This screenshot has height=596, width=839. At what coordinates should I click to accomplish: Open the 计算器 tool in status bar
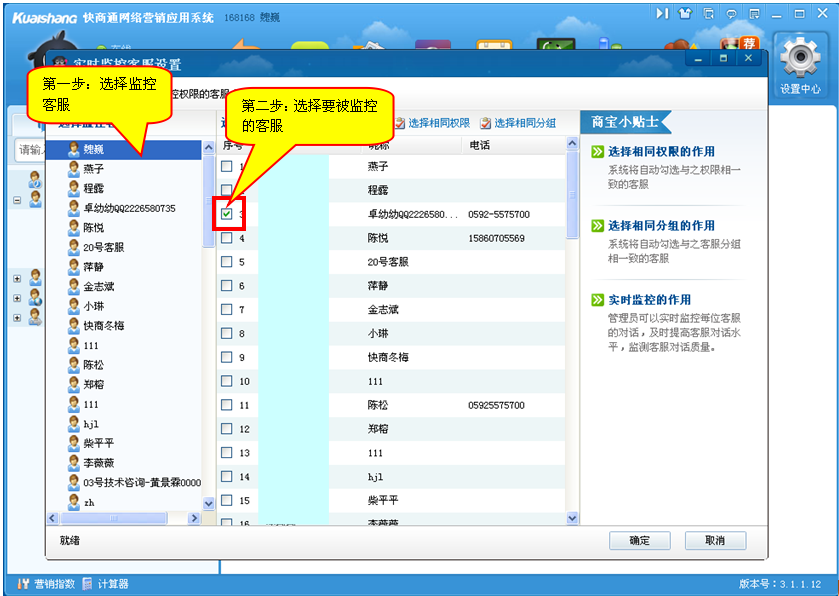point(89,584)
